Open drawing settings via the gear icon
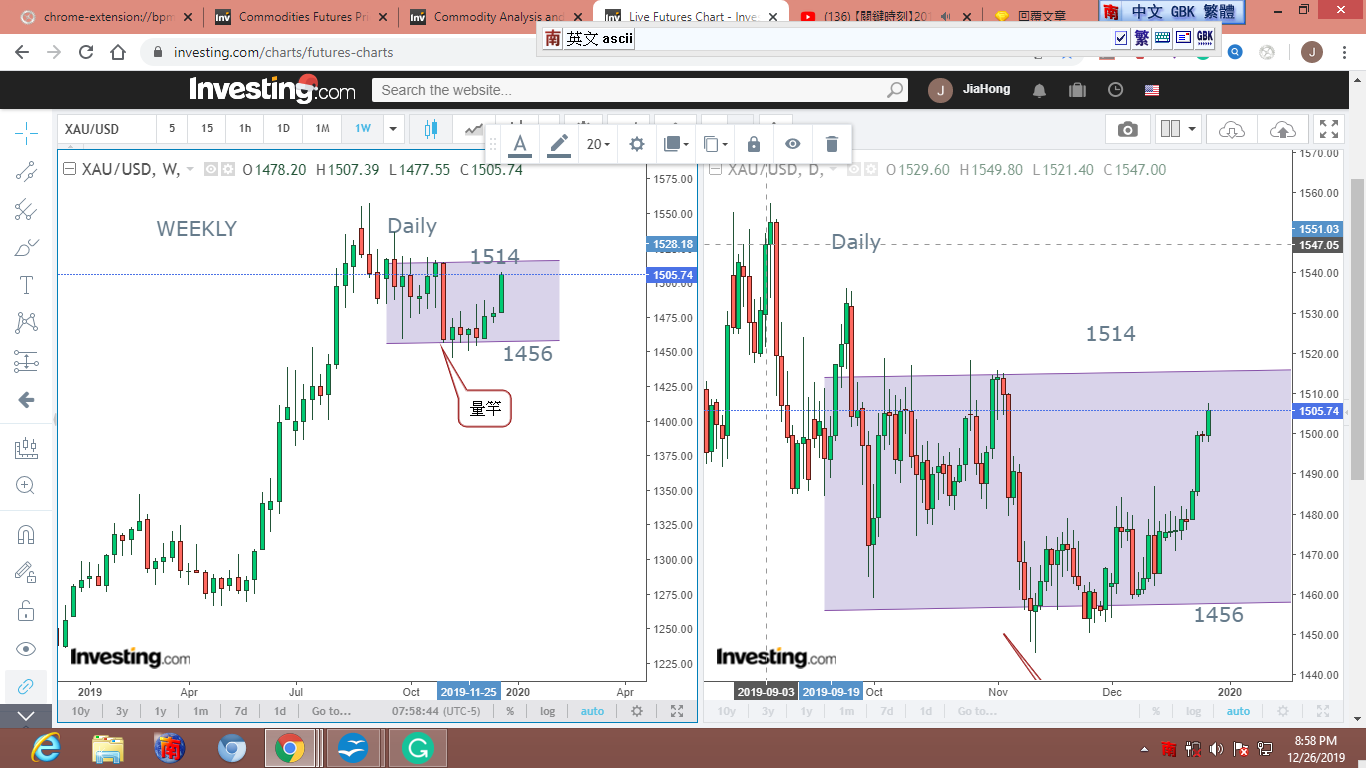1366x768 pixels. coord(636,144)
